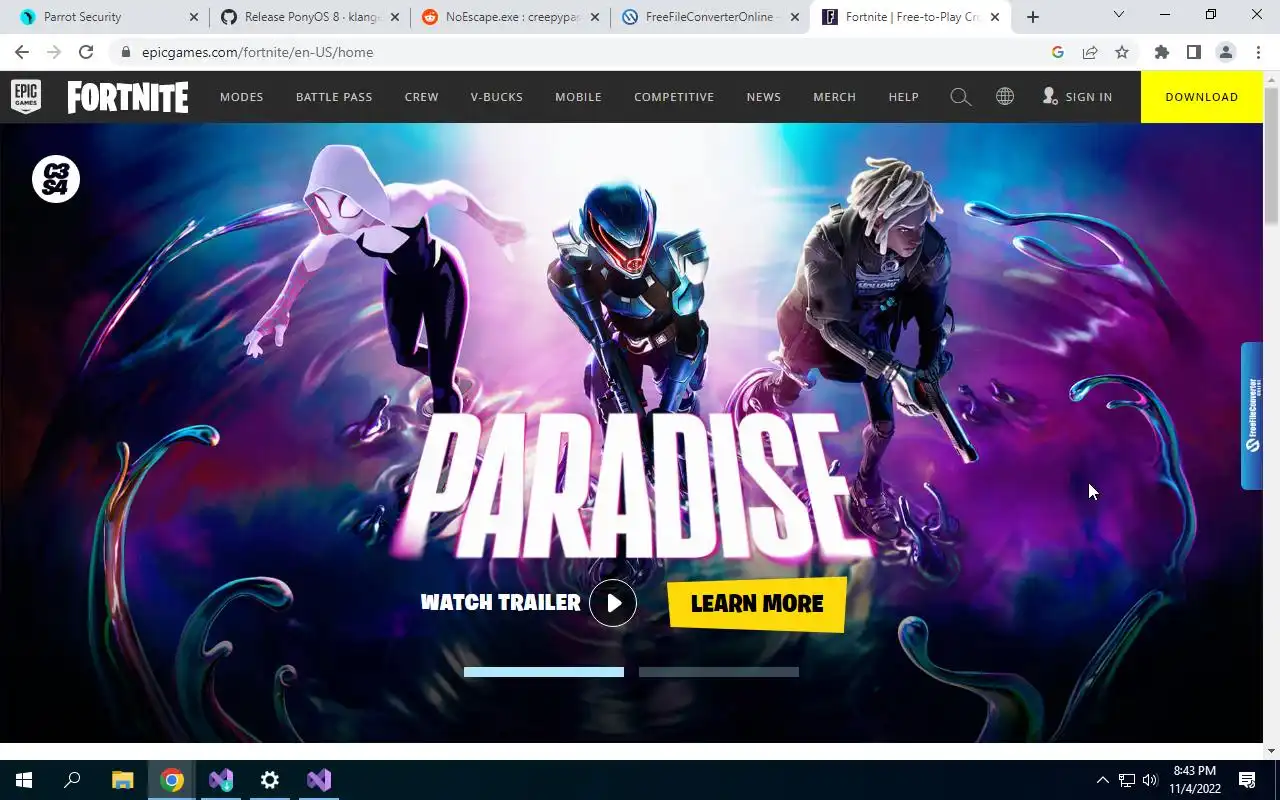Screen dimensions: 1280x800
Task: Open the MOBILE menu item
Action: pyautogui.click(x=579, y=97)
